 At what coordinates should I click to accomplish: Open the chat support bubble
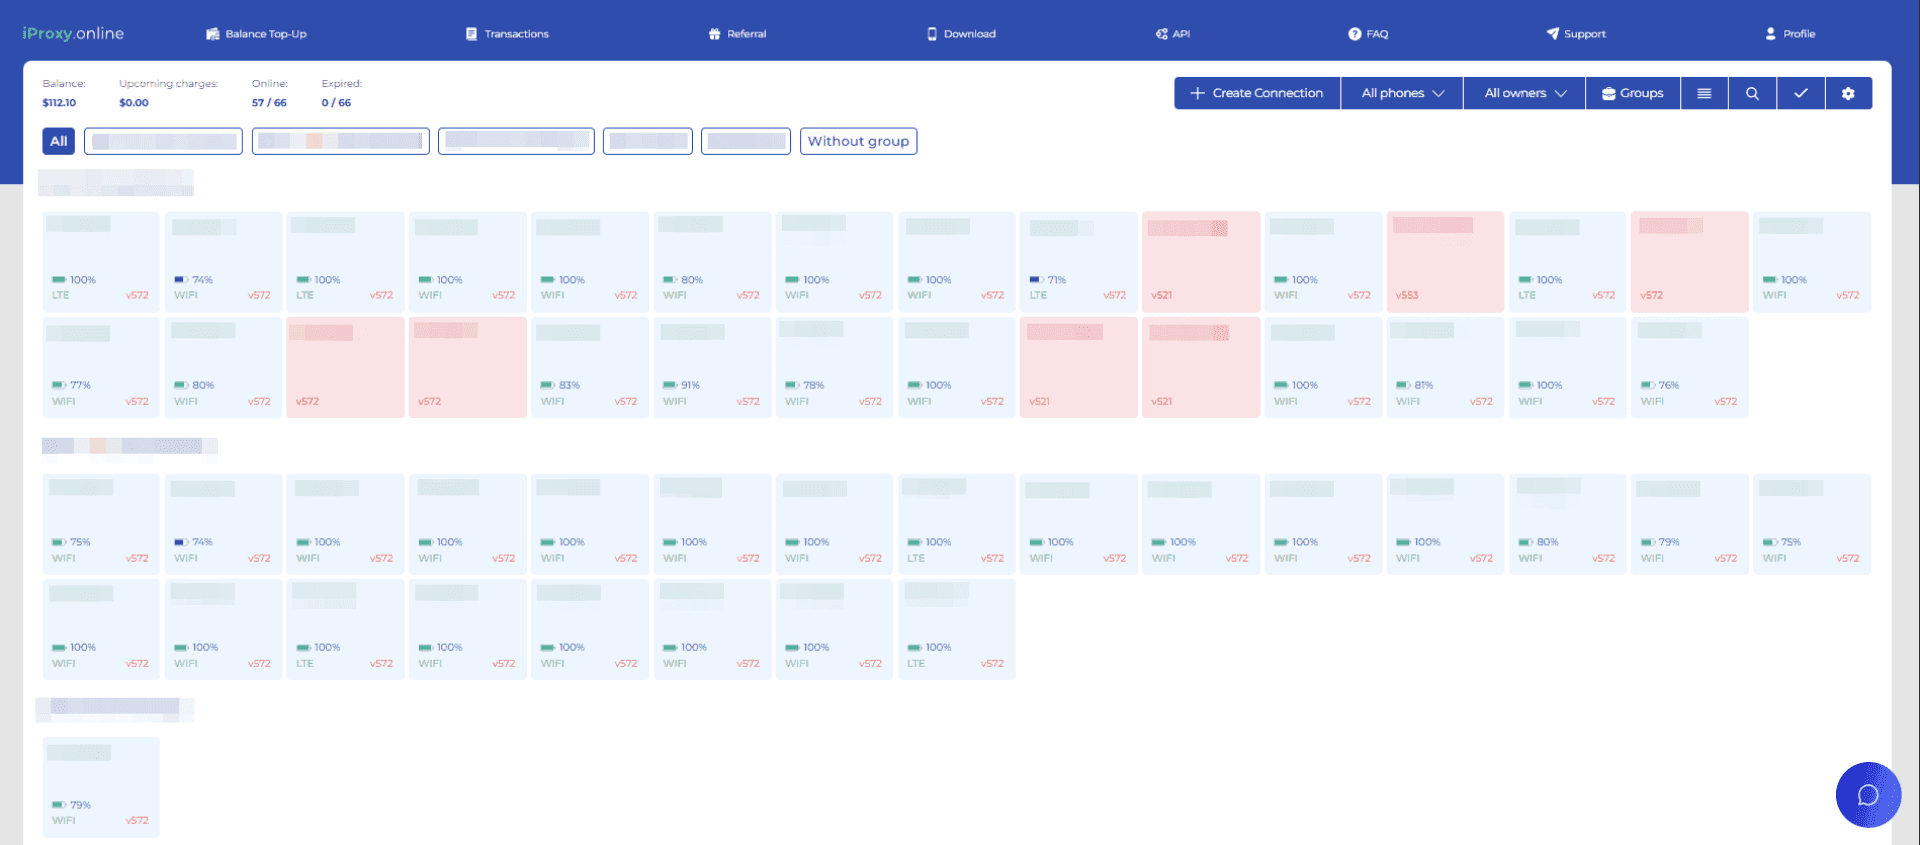(1867, 795)
